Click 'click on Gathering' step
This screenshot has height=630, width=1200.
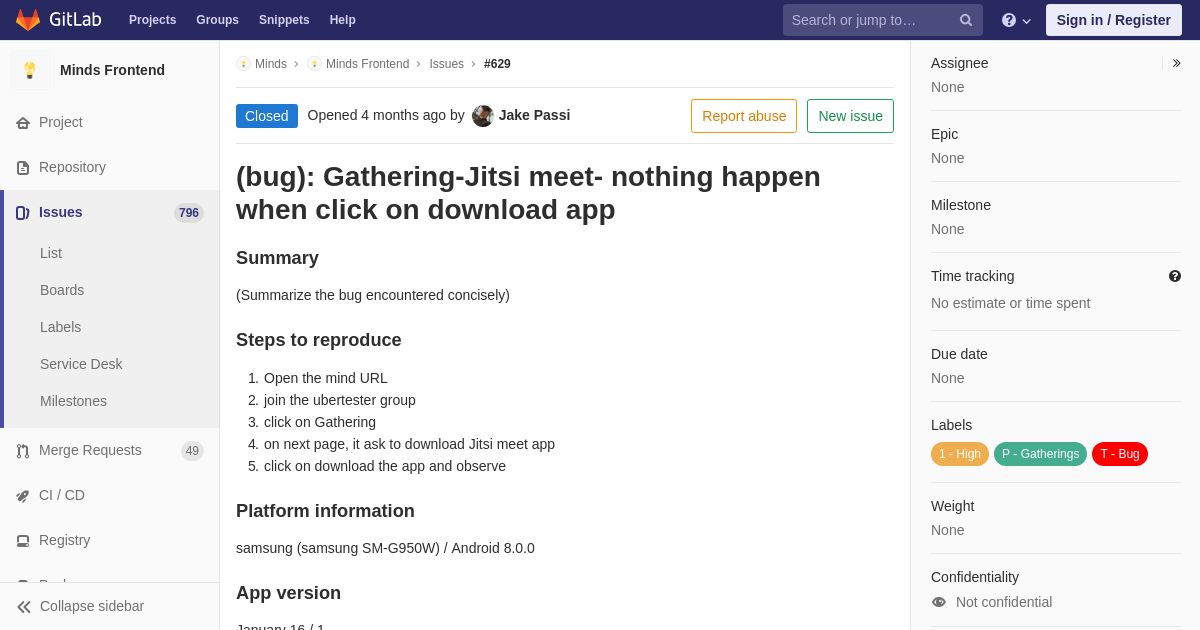(x=320, y=422)
